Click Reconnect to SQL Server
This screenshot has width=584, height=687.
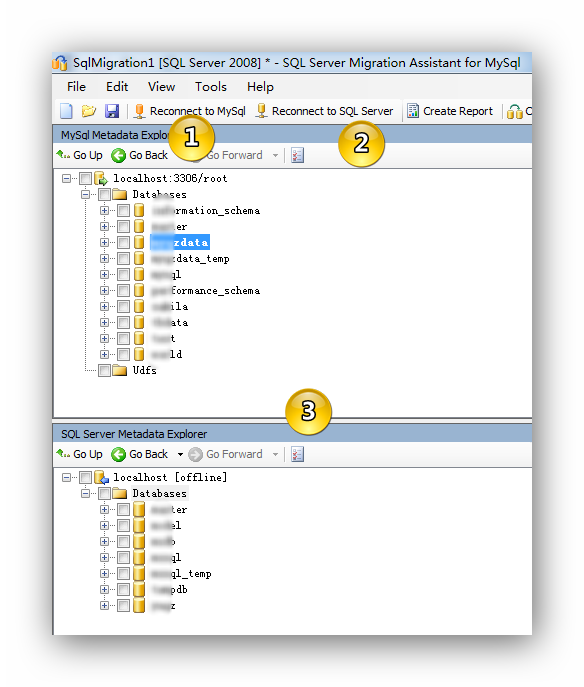tap(324, 111)
